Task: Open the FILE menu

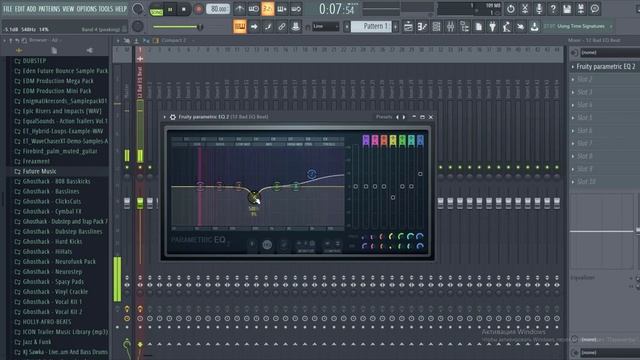Action: tap(7, 9)
